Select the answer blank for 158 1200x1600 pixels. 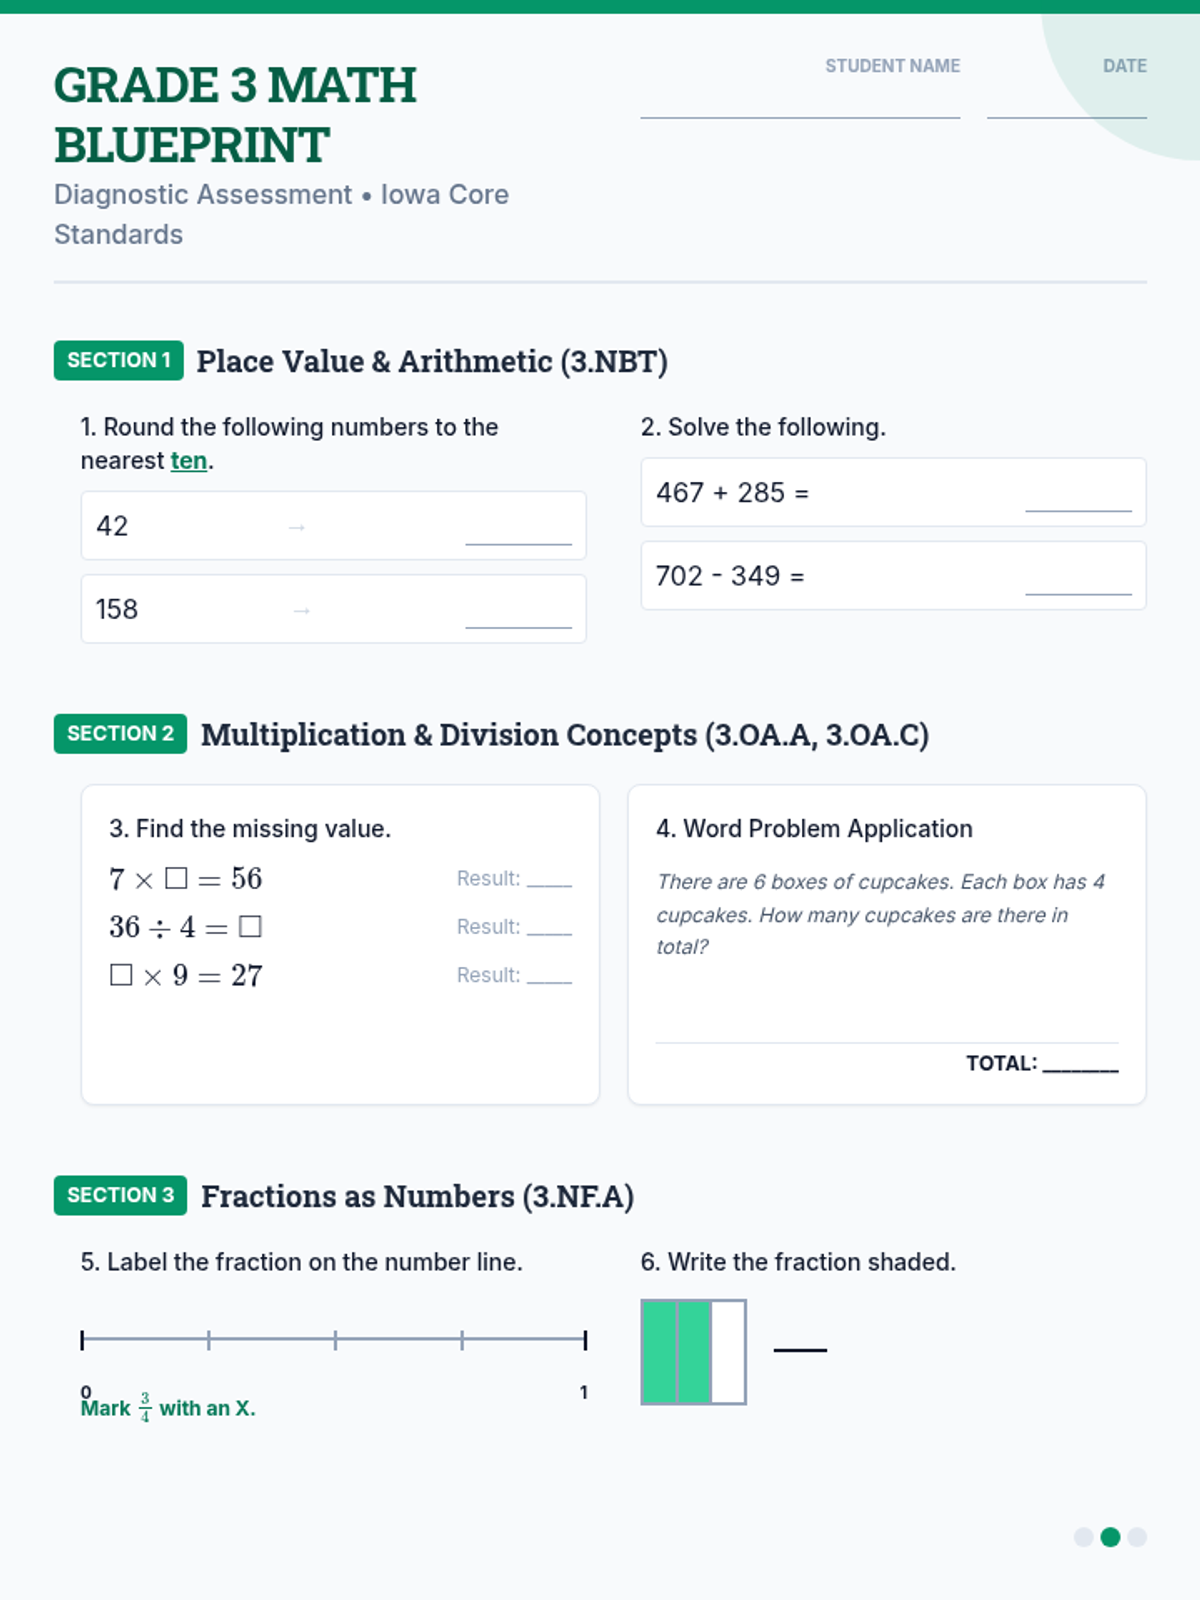pyautogui.click(x=518, y=616)
